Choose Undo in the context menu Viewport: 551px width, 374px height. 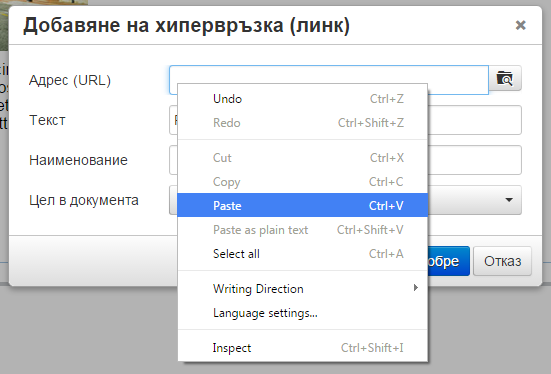[x=303, y=99]
